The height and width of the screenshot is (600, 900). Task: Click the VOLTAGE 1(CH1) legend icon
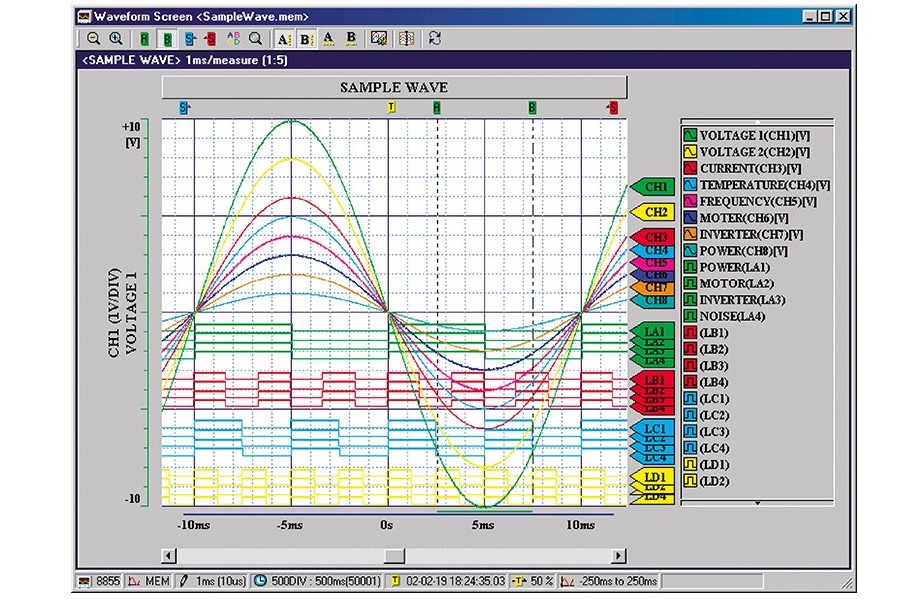(690, 136)
